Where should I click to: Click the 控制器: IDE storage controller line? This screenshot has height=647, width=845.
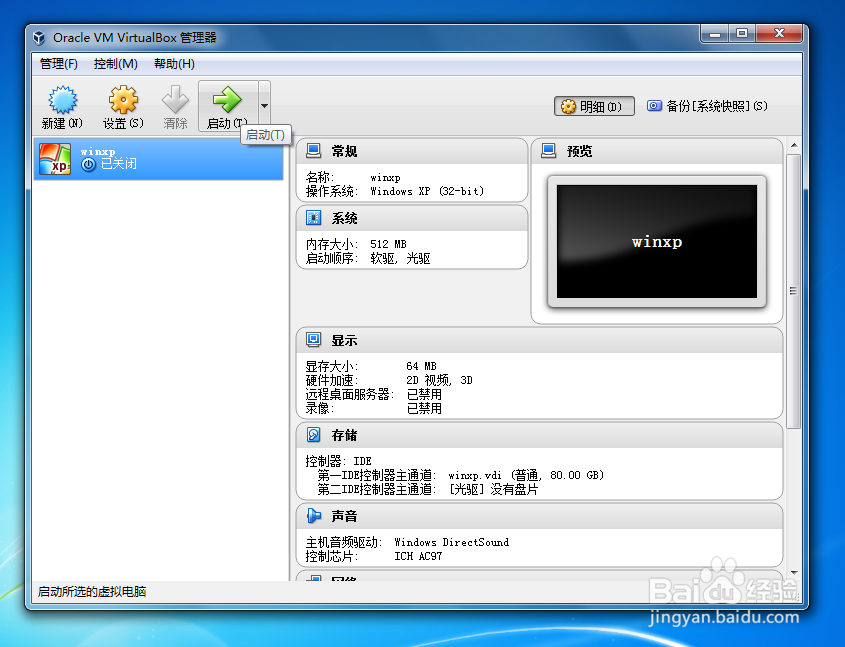338,461
